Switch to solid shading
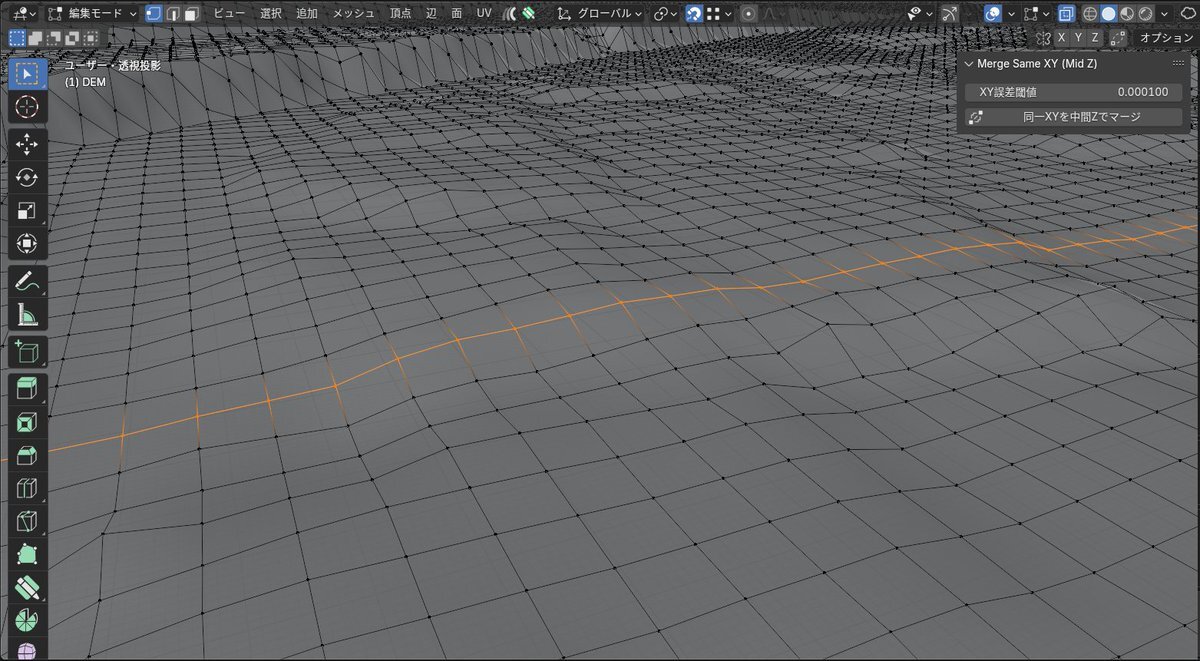Image resolution: width=1200 pixels, height=661 pixels. pos(1108,14)
